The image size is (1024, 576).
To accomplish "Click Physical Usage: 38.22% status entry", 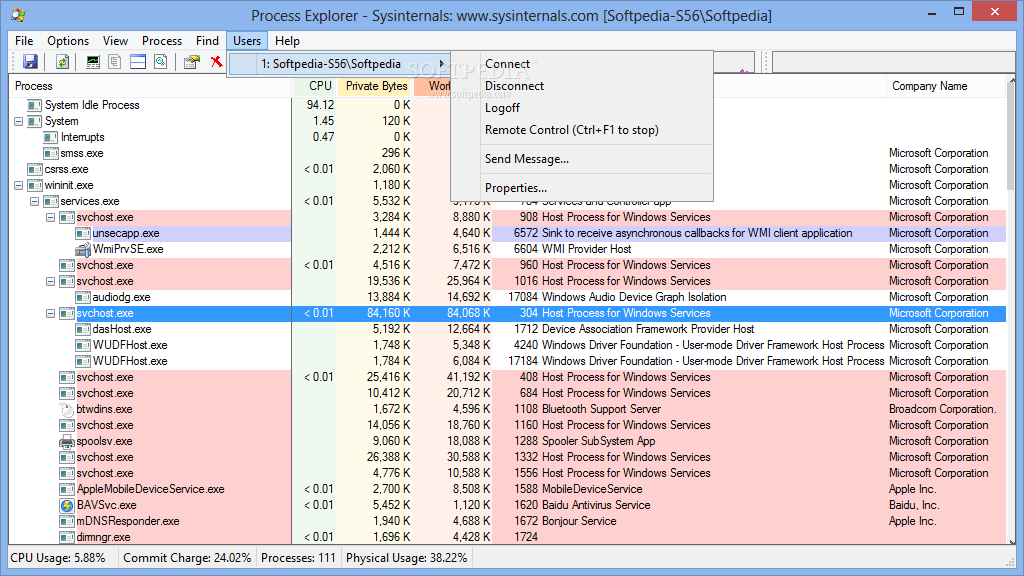I will [406, 558].
